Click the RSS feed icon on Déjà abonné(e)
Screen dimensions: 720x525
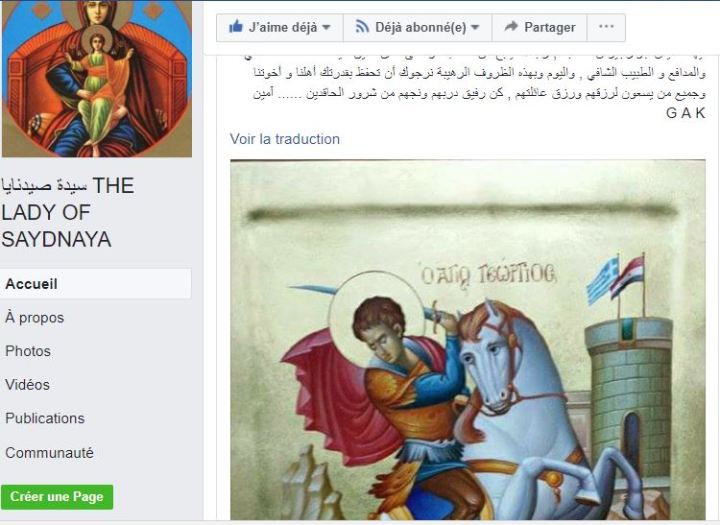(362, 27)
